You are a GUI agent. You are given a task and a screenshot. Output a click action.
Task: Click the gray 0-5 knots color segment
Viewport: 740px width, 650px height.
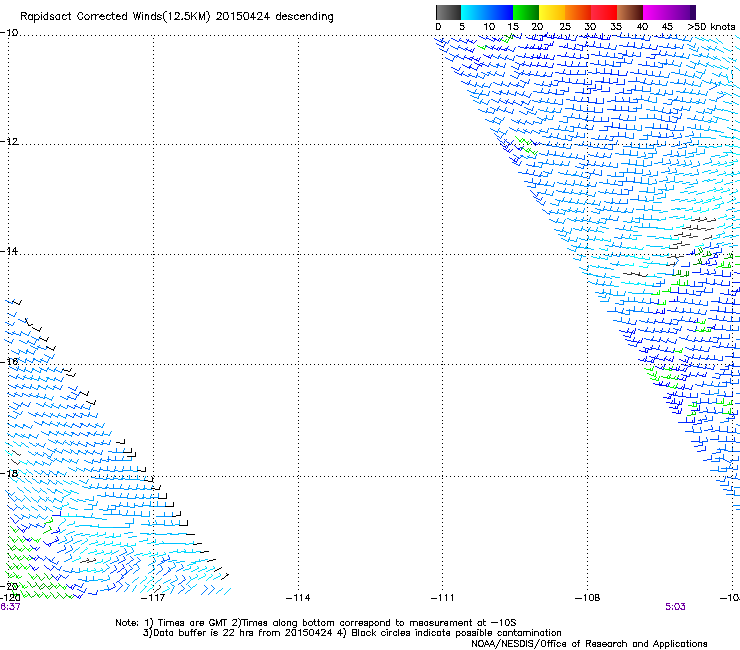tap(448, 12)
